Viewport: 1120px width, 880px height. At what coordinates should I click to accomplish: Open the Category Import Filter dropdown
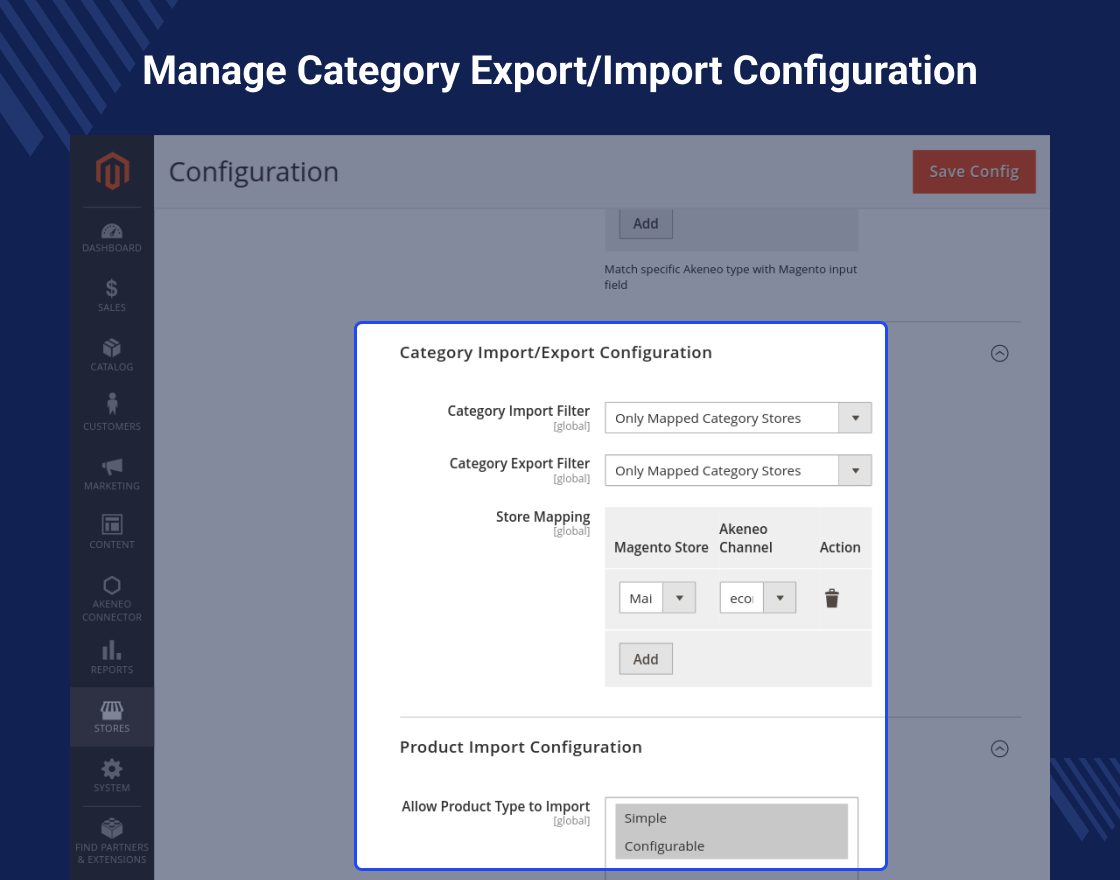[x=738, y=418]
